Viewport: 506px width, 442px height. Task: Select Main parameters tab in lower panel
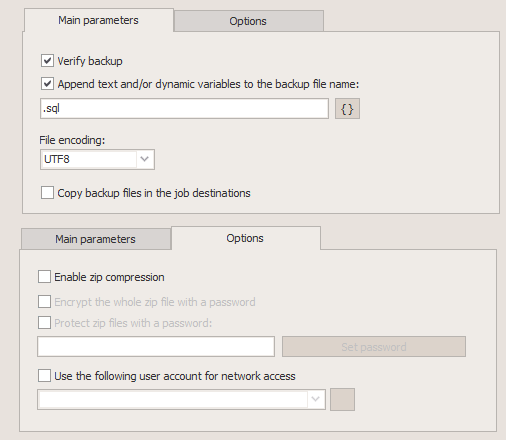[96, 239]
